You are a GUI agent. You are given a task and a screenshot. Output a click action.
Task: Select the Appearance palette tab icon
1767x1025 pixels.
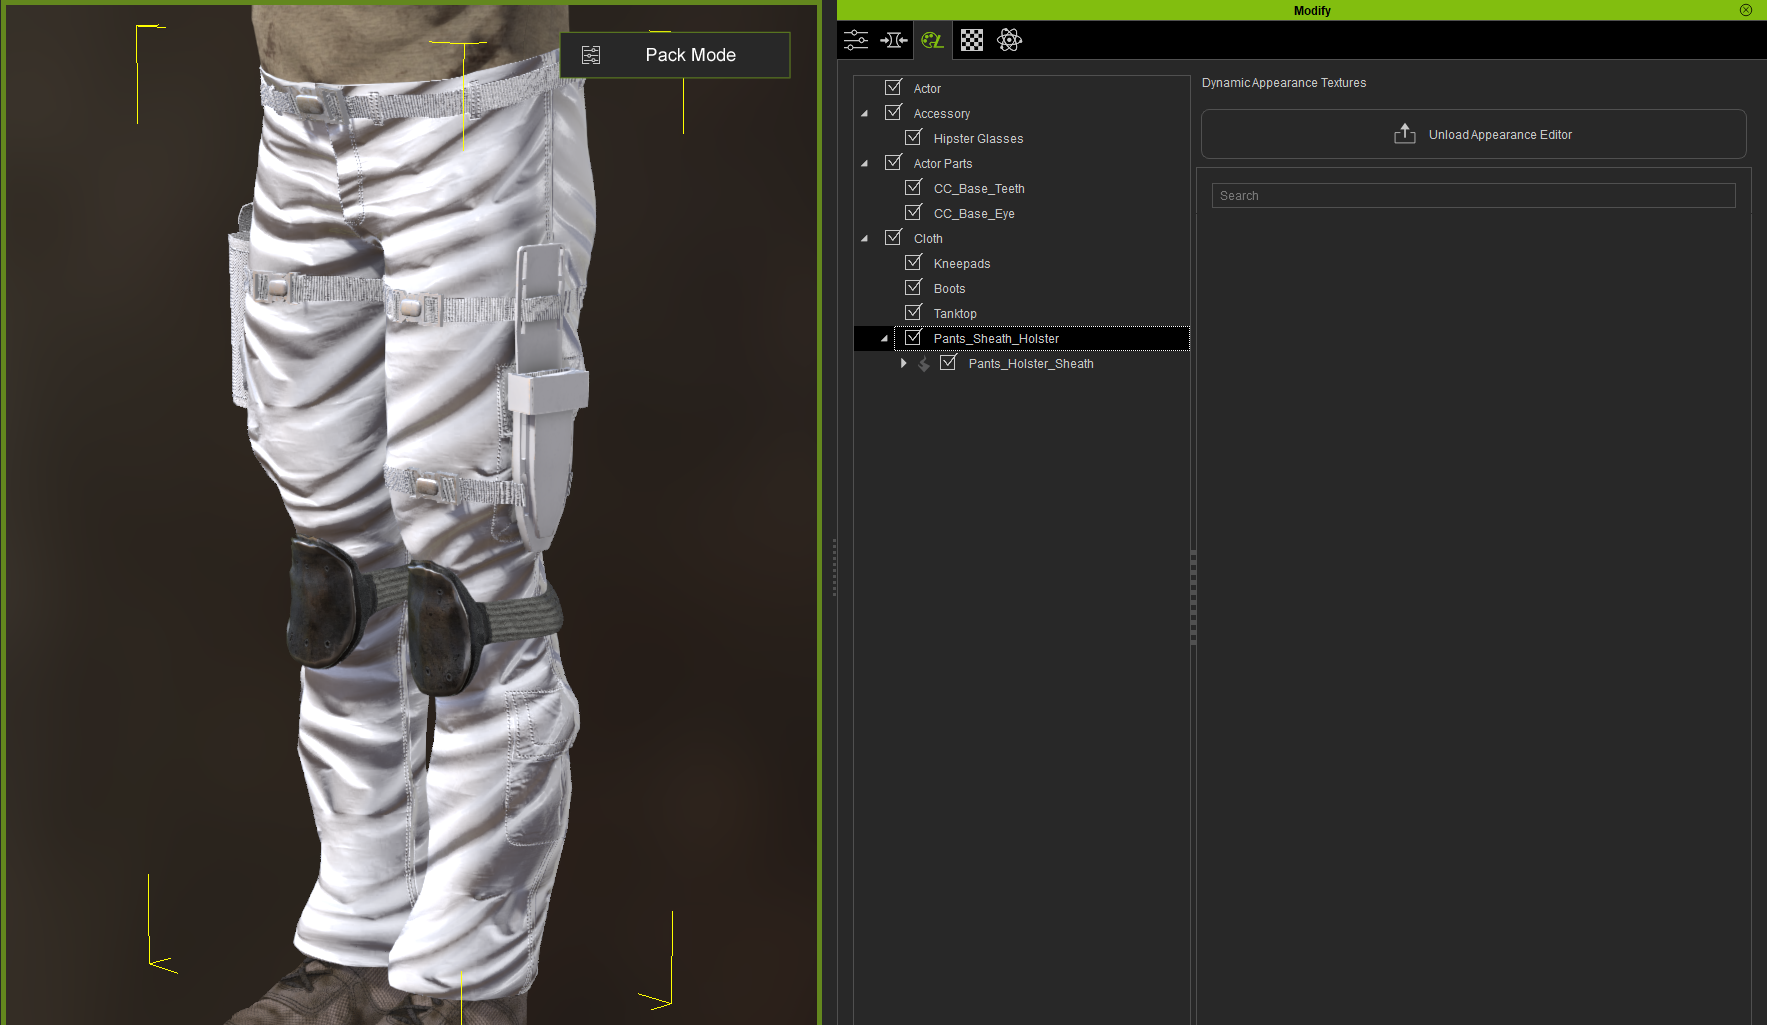coord(932,40)
